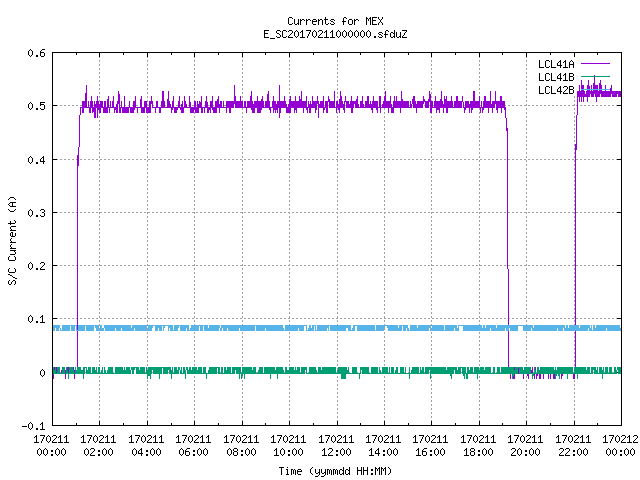The width and height of the screenshot is (640, 480).
Task: Click the y-axis tick value 0.4
Action: [x=36, y=160]
